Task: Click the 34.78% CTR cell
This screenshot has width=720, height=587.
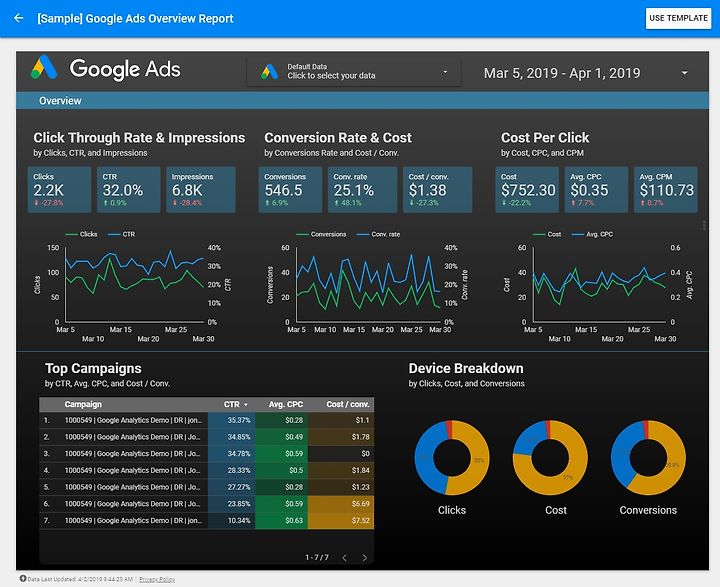Action: 232,454
